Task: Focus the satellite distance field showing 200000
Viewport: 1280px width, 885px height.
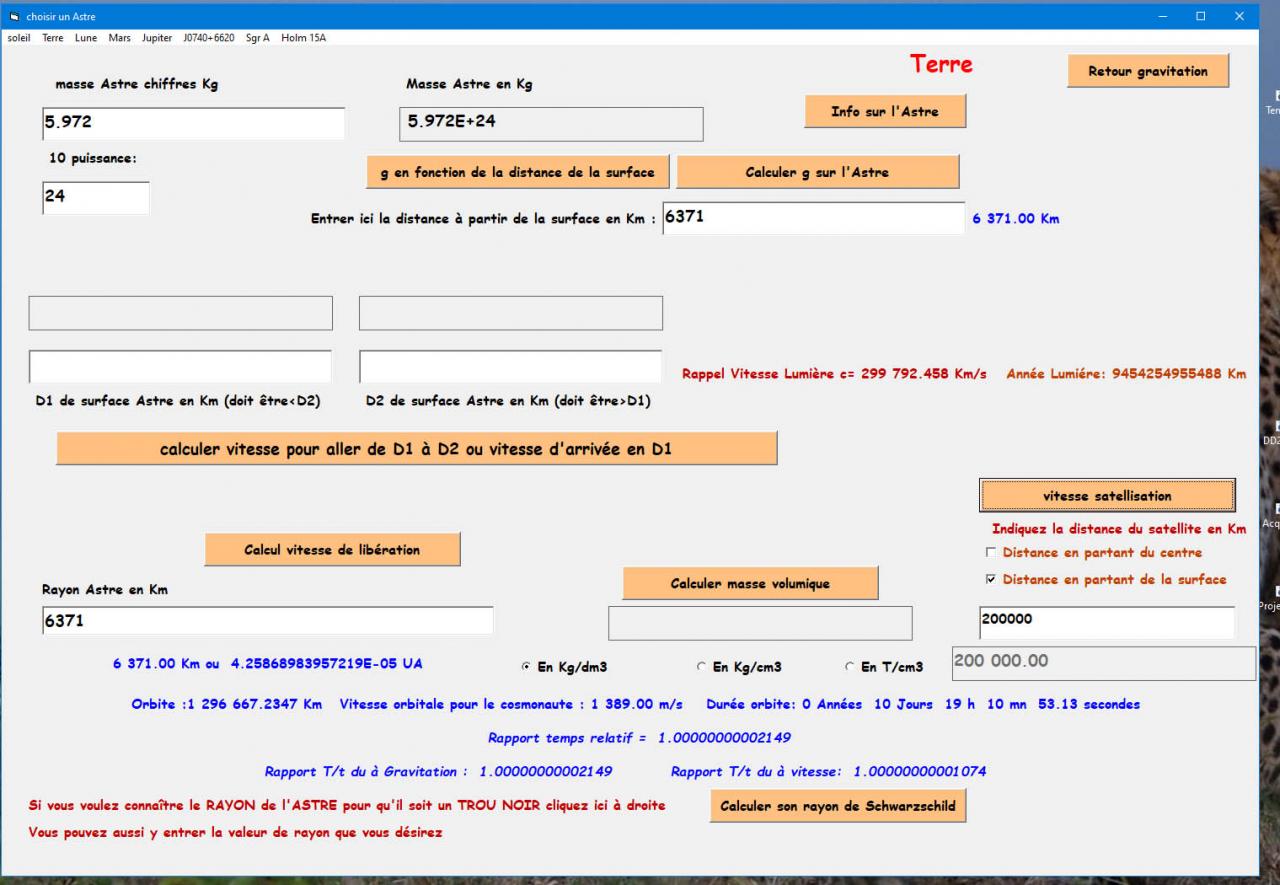Action: coord(1107,621)
